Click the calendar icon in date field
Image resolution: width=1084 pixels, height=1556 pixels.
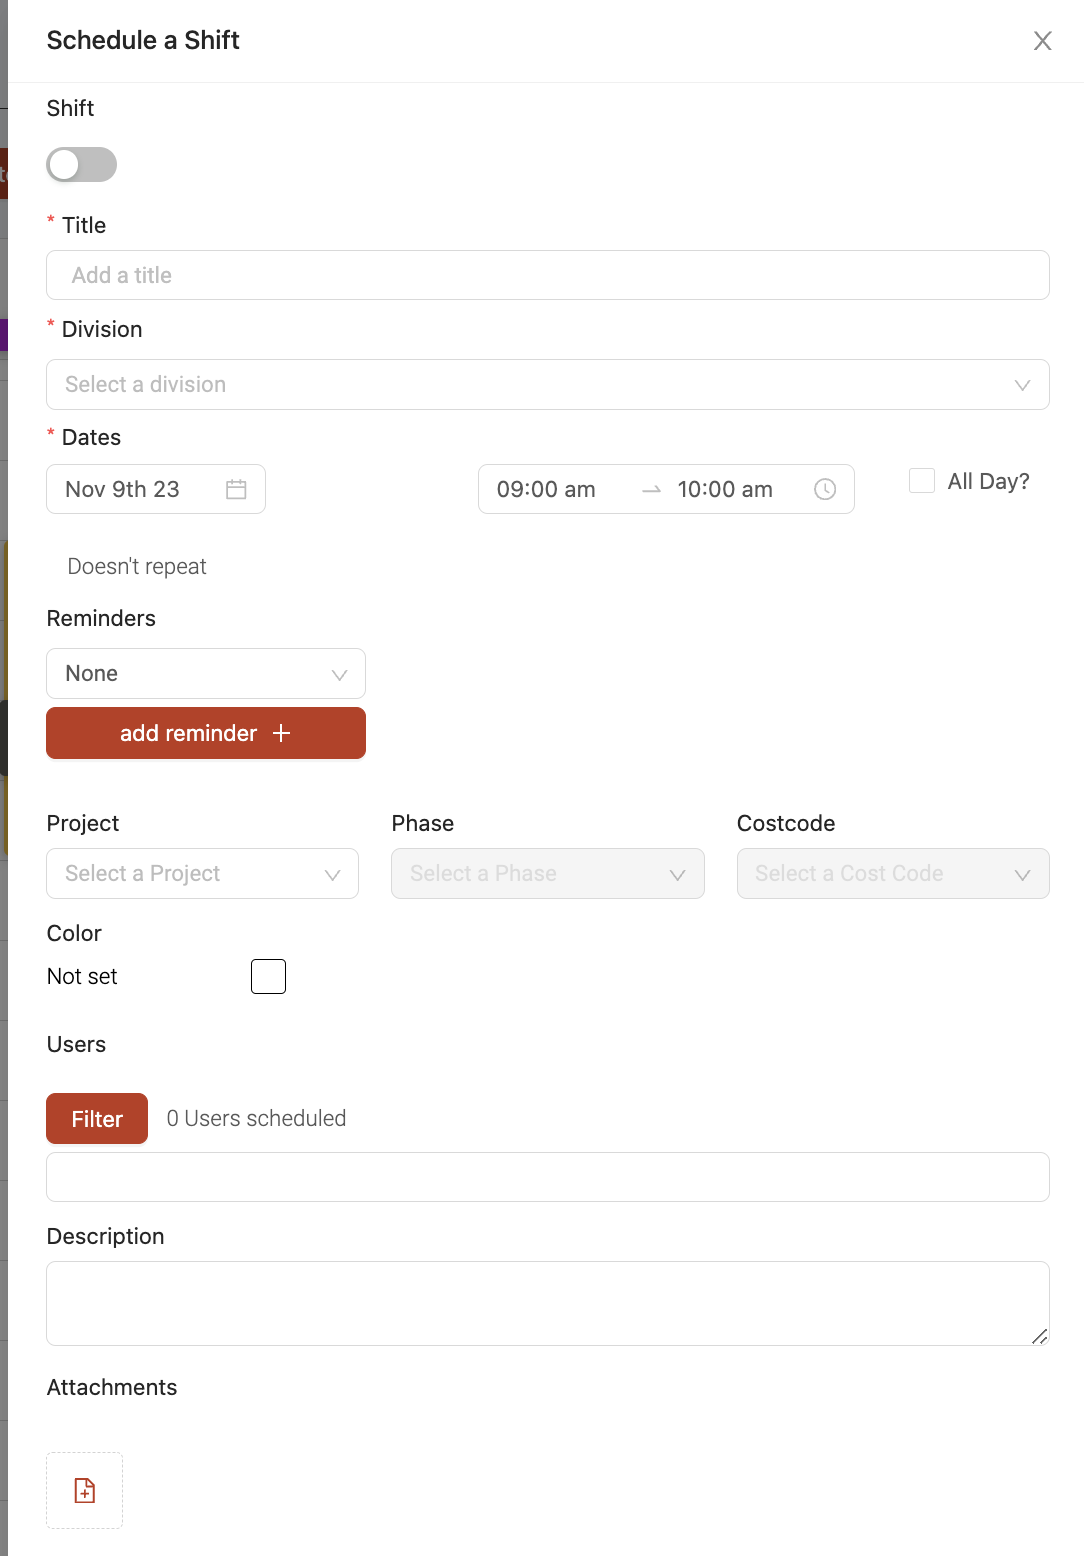[236, 489]
